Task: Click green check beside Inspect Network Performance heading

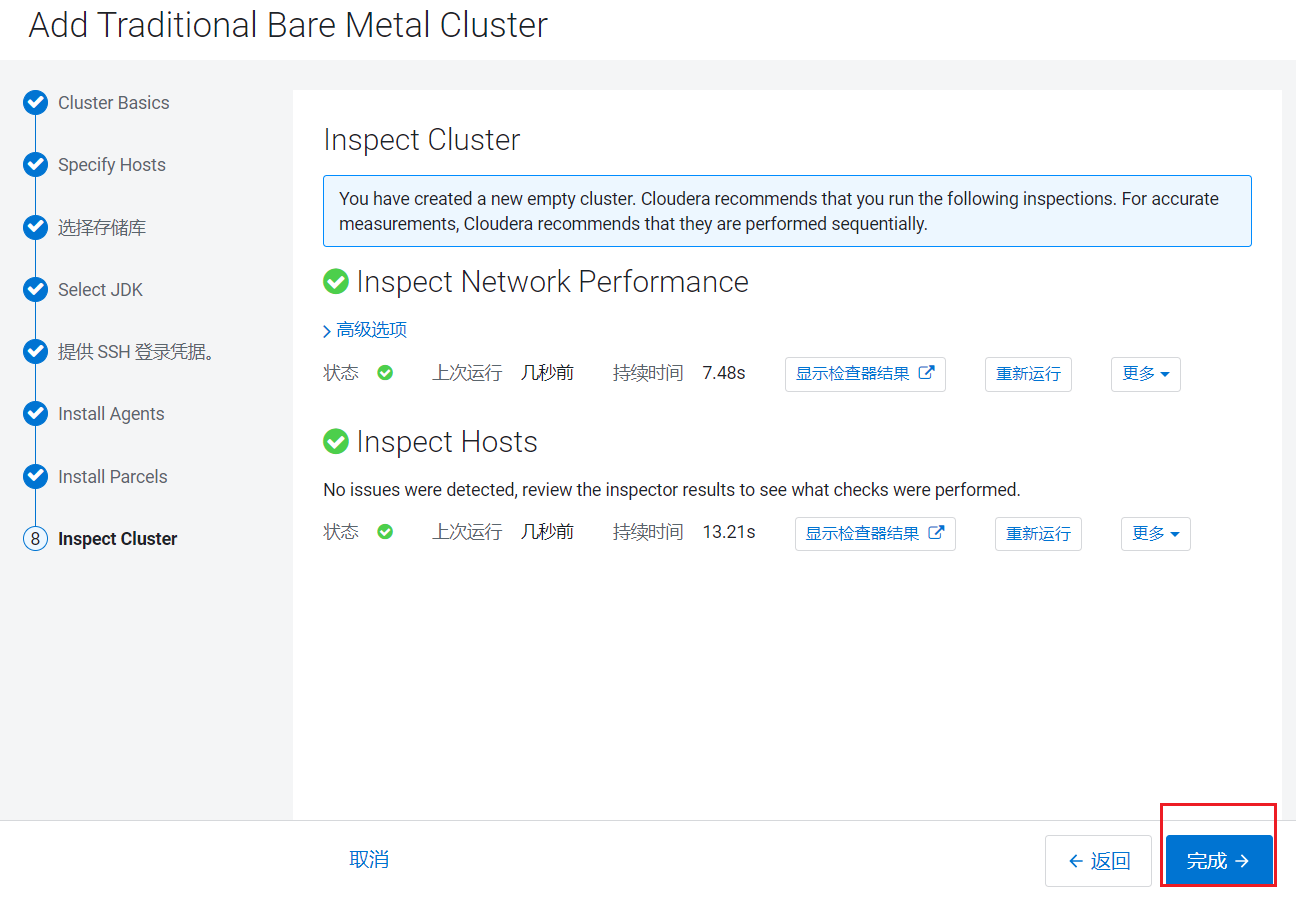Action: [x=336, y=282]
